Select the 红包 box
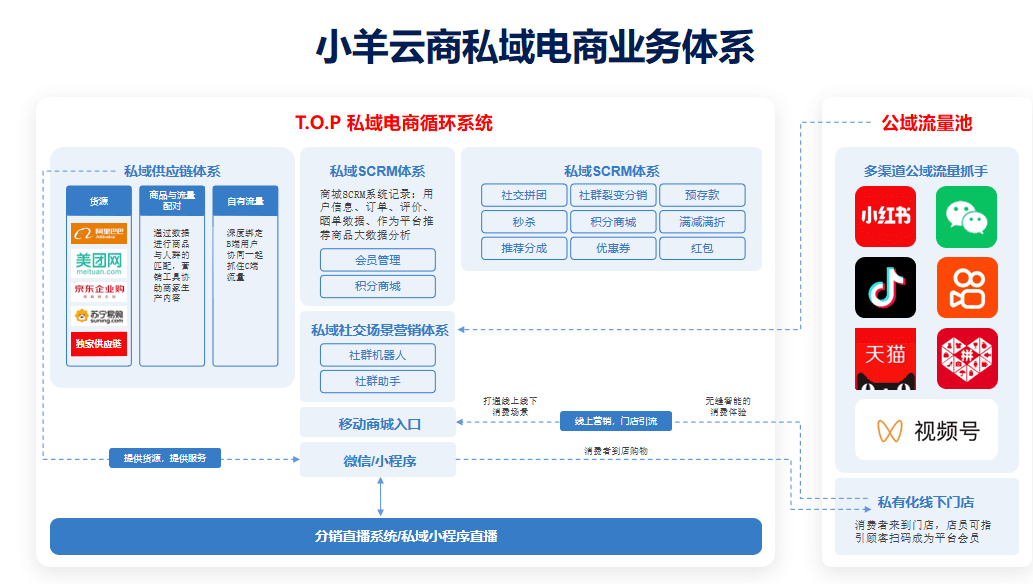Viewport: 1033px width, 584px height. tap(702, 248)
